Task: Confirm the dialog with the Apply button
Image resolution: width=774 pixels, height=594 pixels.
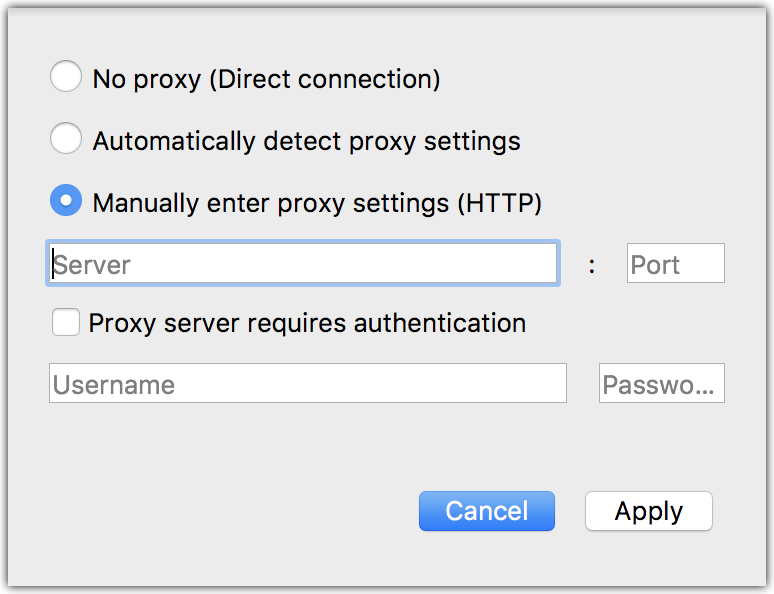Action: coord(648,511)
